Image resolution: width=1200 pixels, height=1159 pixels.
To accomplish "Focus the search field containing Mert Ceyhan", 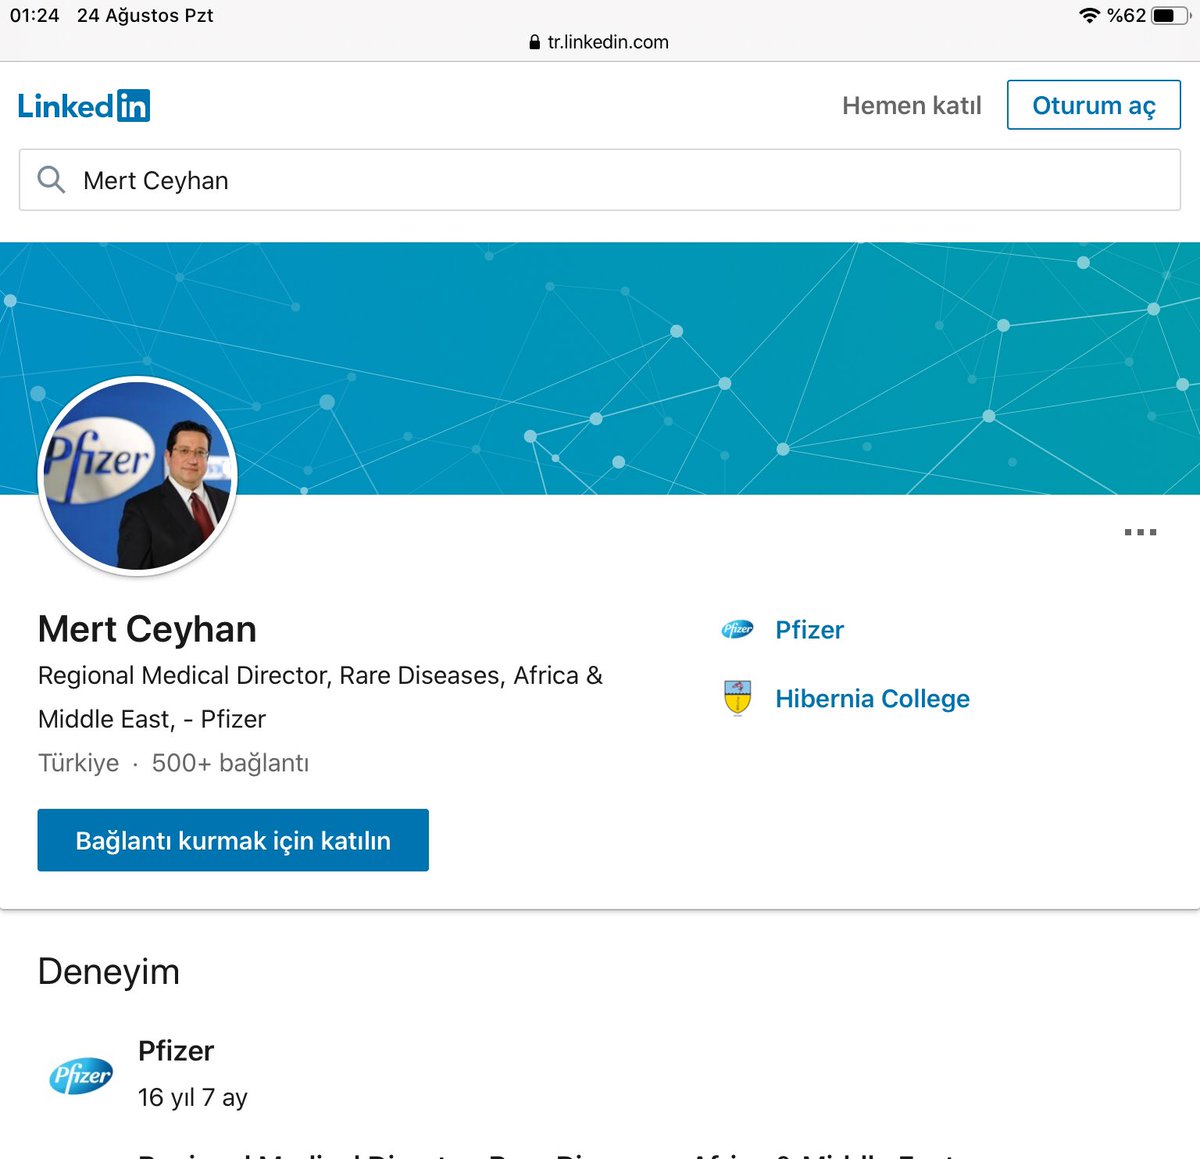I will (600, 180).
